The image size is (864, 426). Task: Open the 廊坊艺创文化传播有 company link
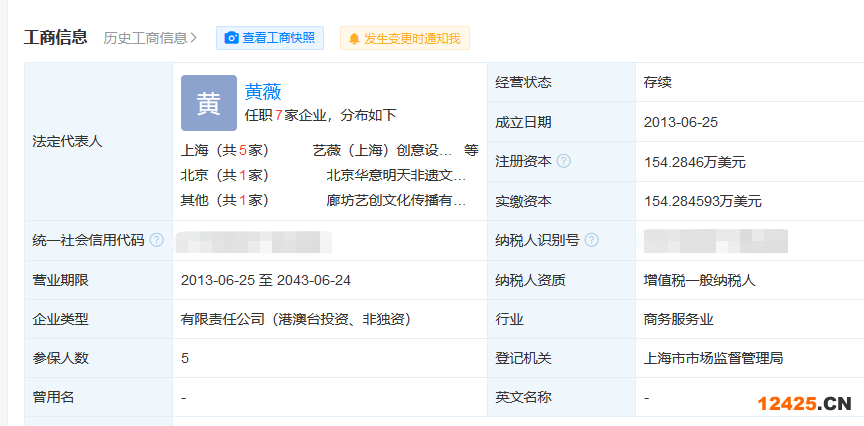point(396,200)
